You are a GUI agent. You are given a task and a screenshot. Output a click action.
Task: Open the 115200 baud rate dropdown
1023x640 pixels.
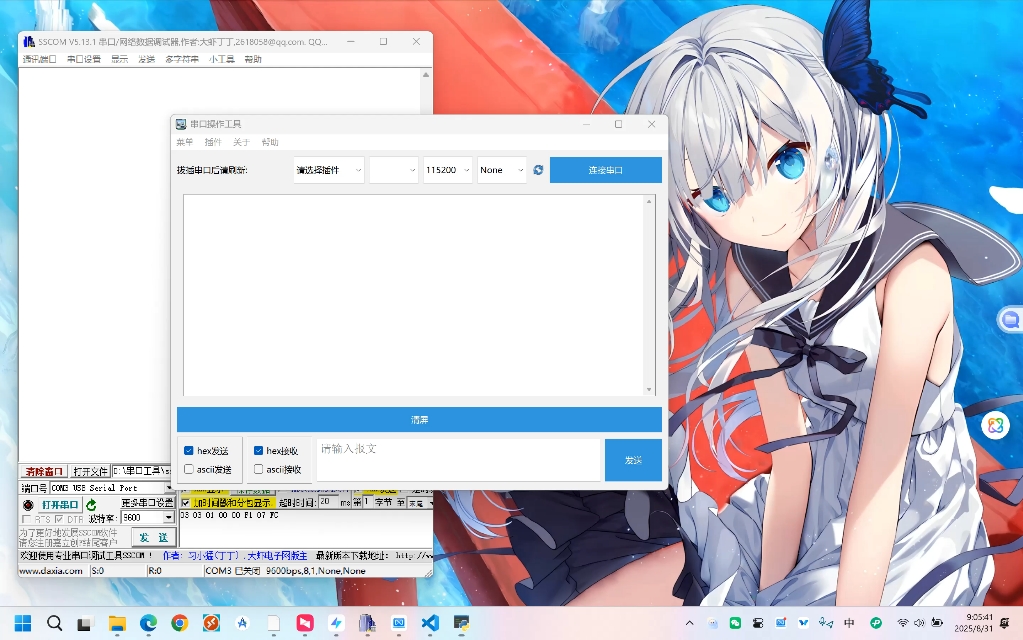[x=448, y=170]
